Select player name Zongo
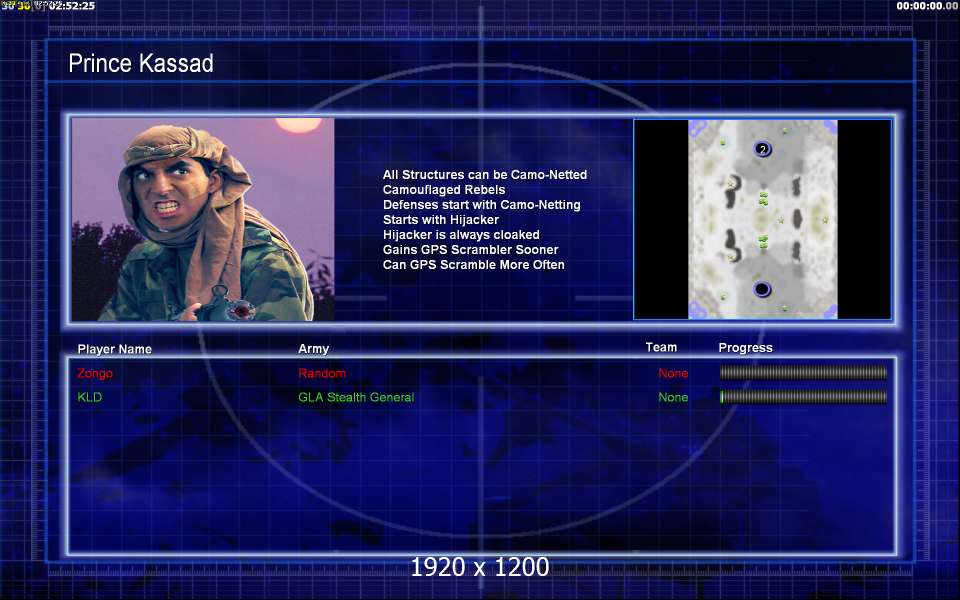The width and height of the screenshot is (960, 600). 95,373
